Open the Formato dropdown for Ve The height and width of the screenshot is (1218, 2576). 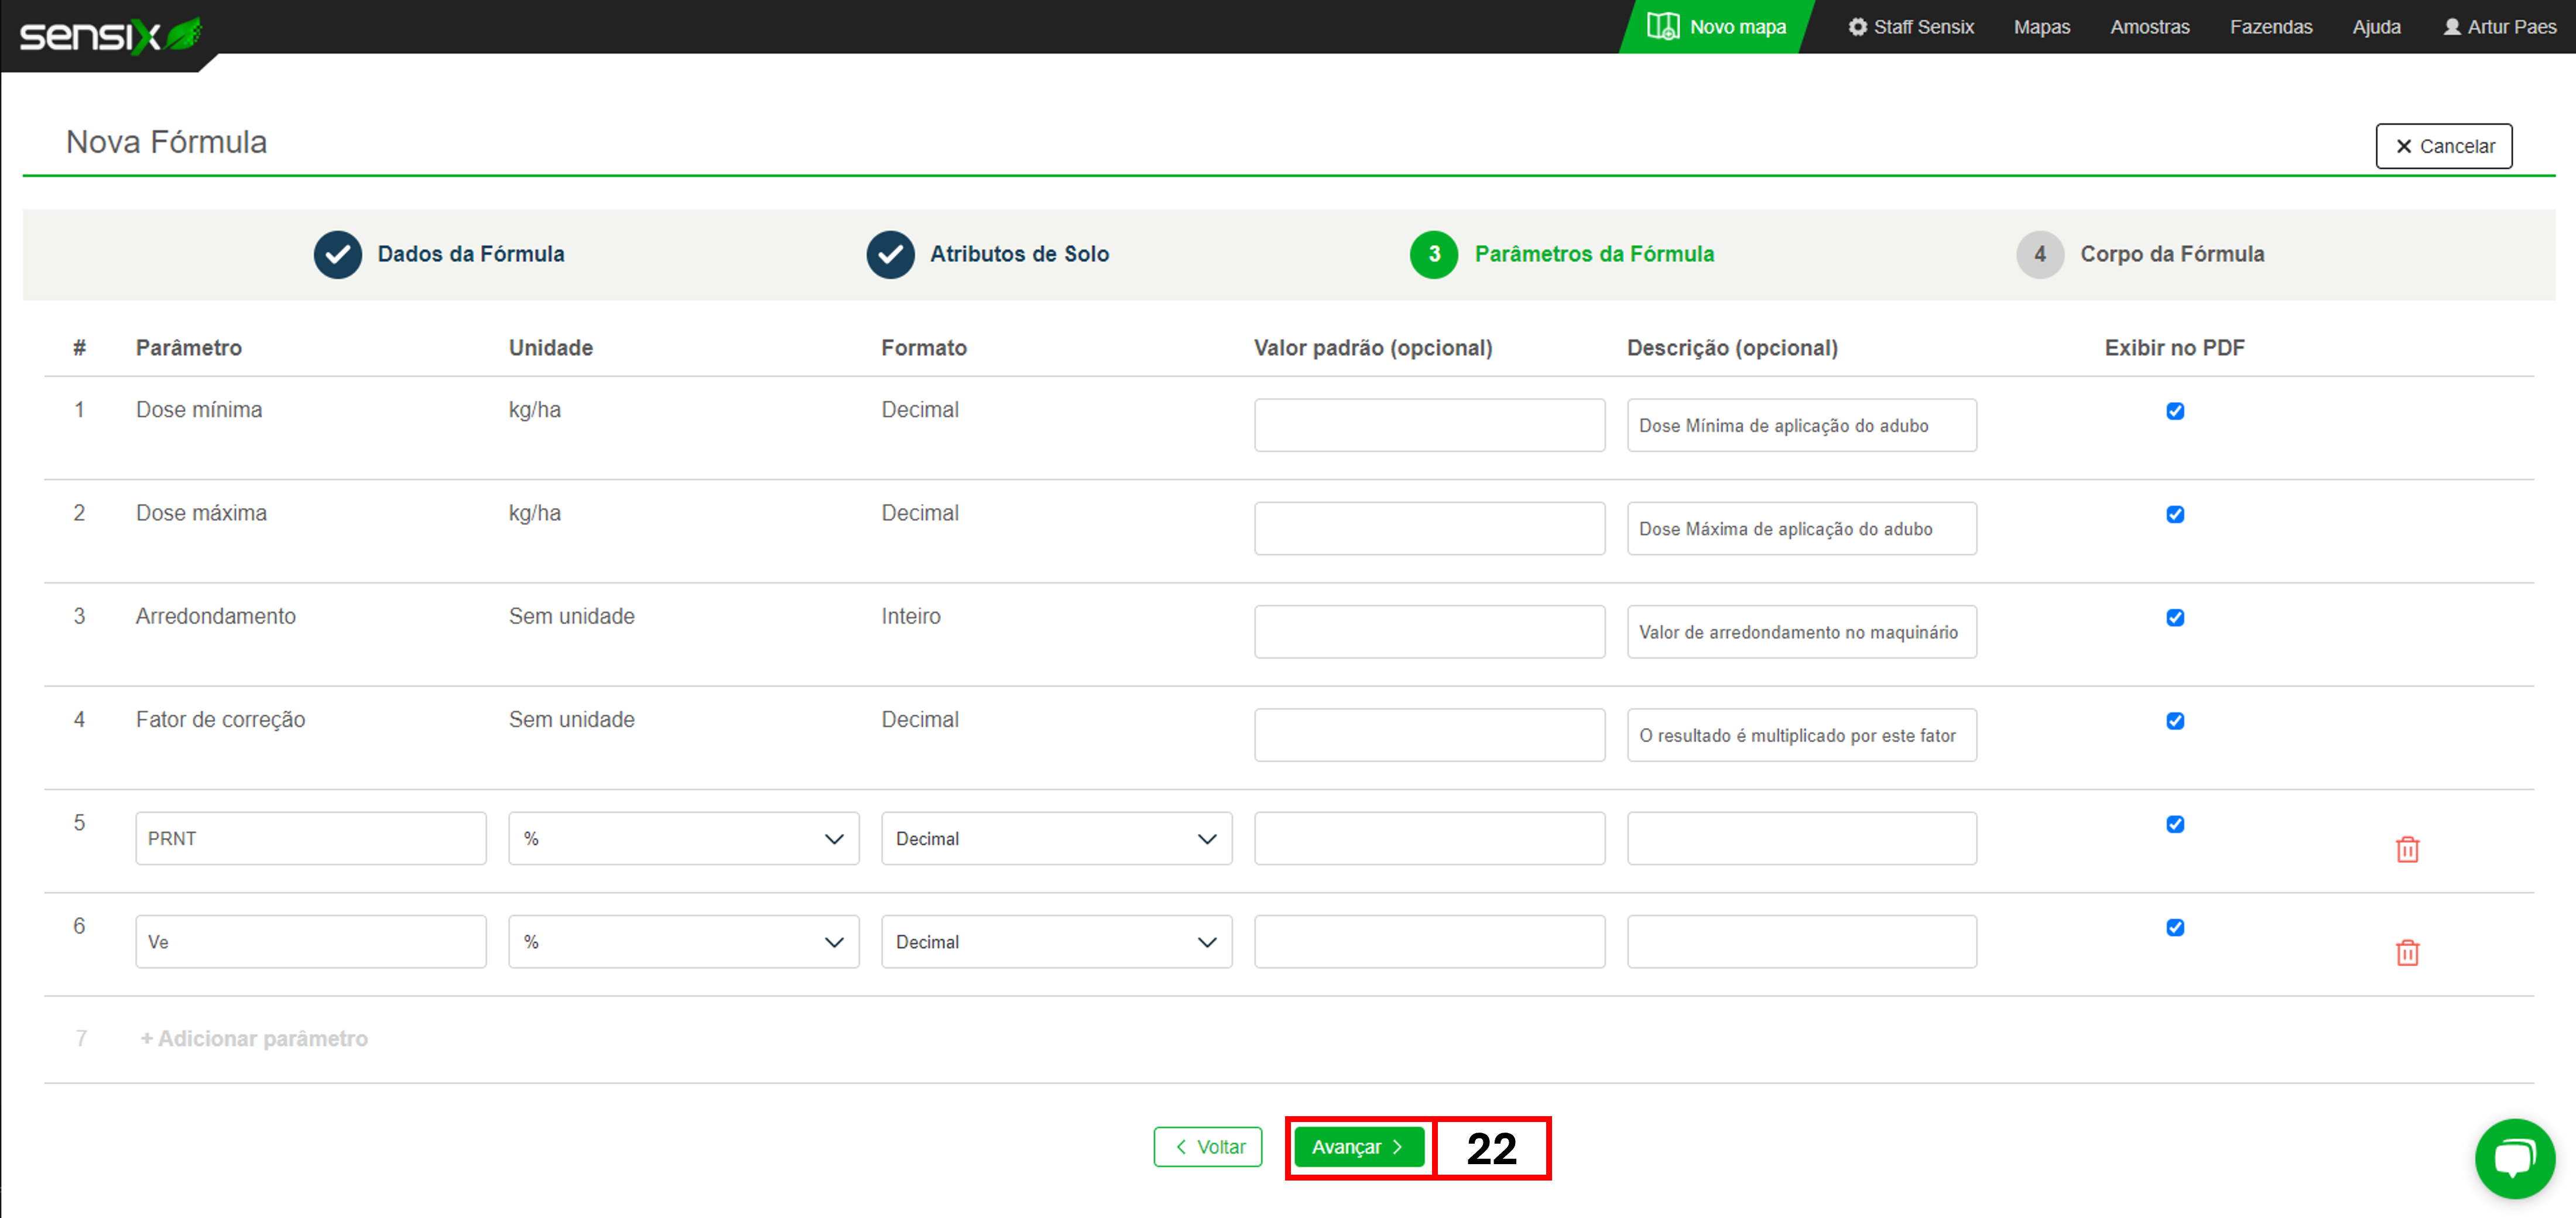(x=1055, y=941)
